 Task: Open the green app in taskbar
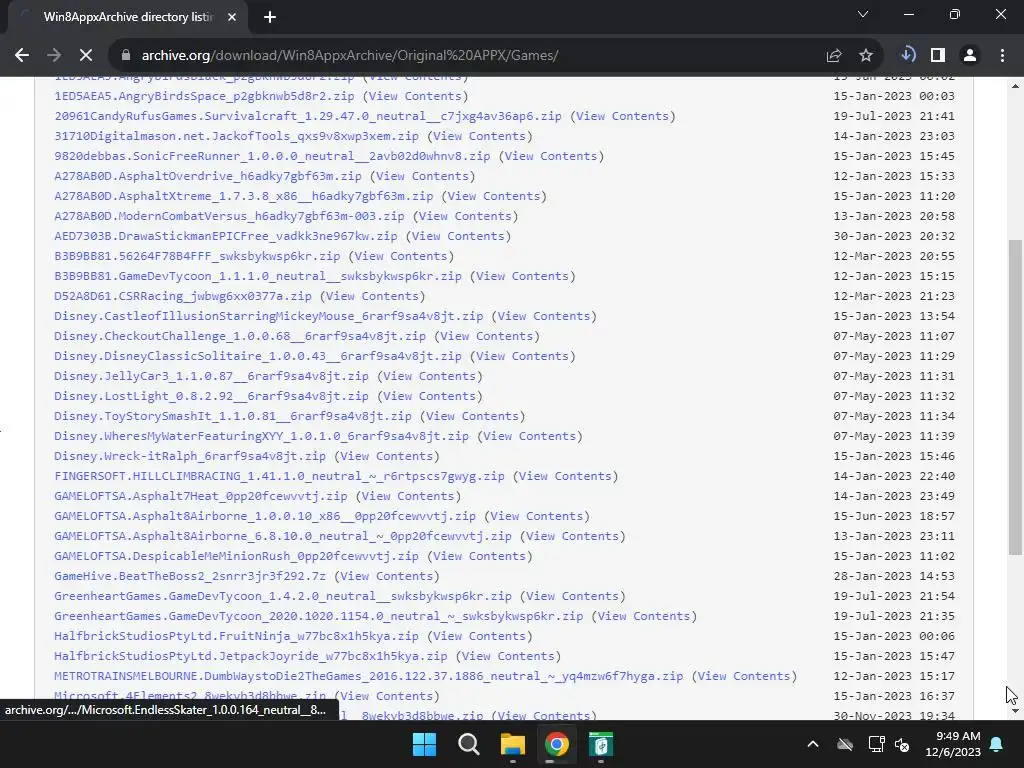[x=601, y=744]
